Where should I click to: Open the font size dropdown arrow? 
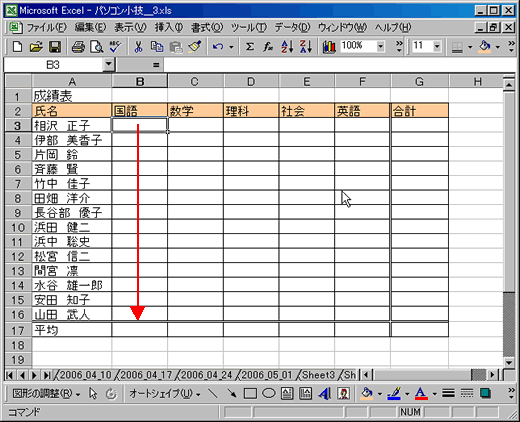tap(437, 46)
